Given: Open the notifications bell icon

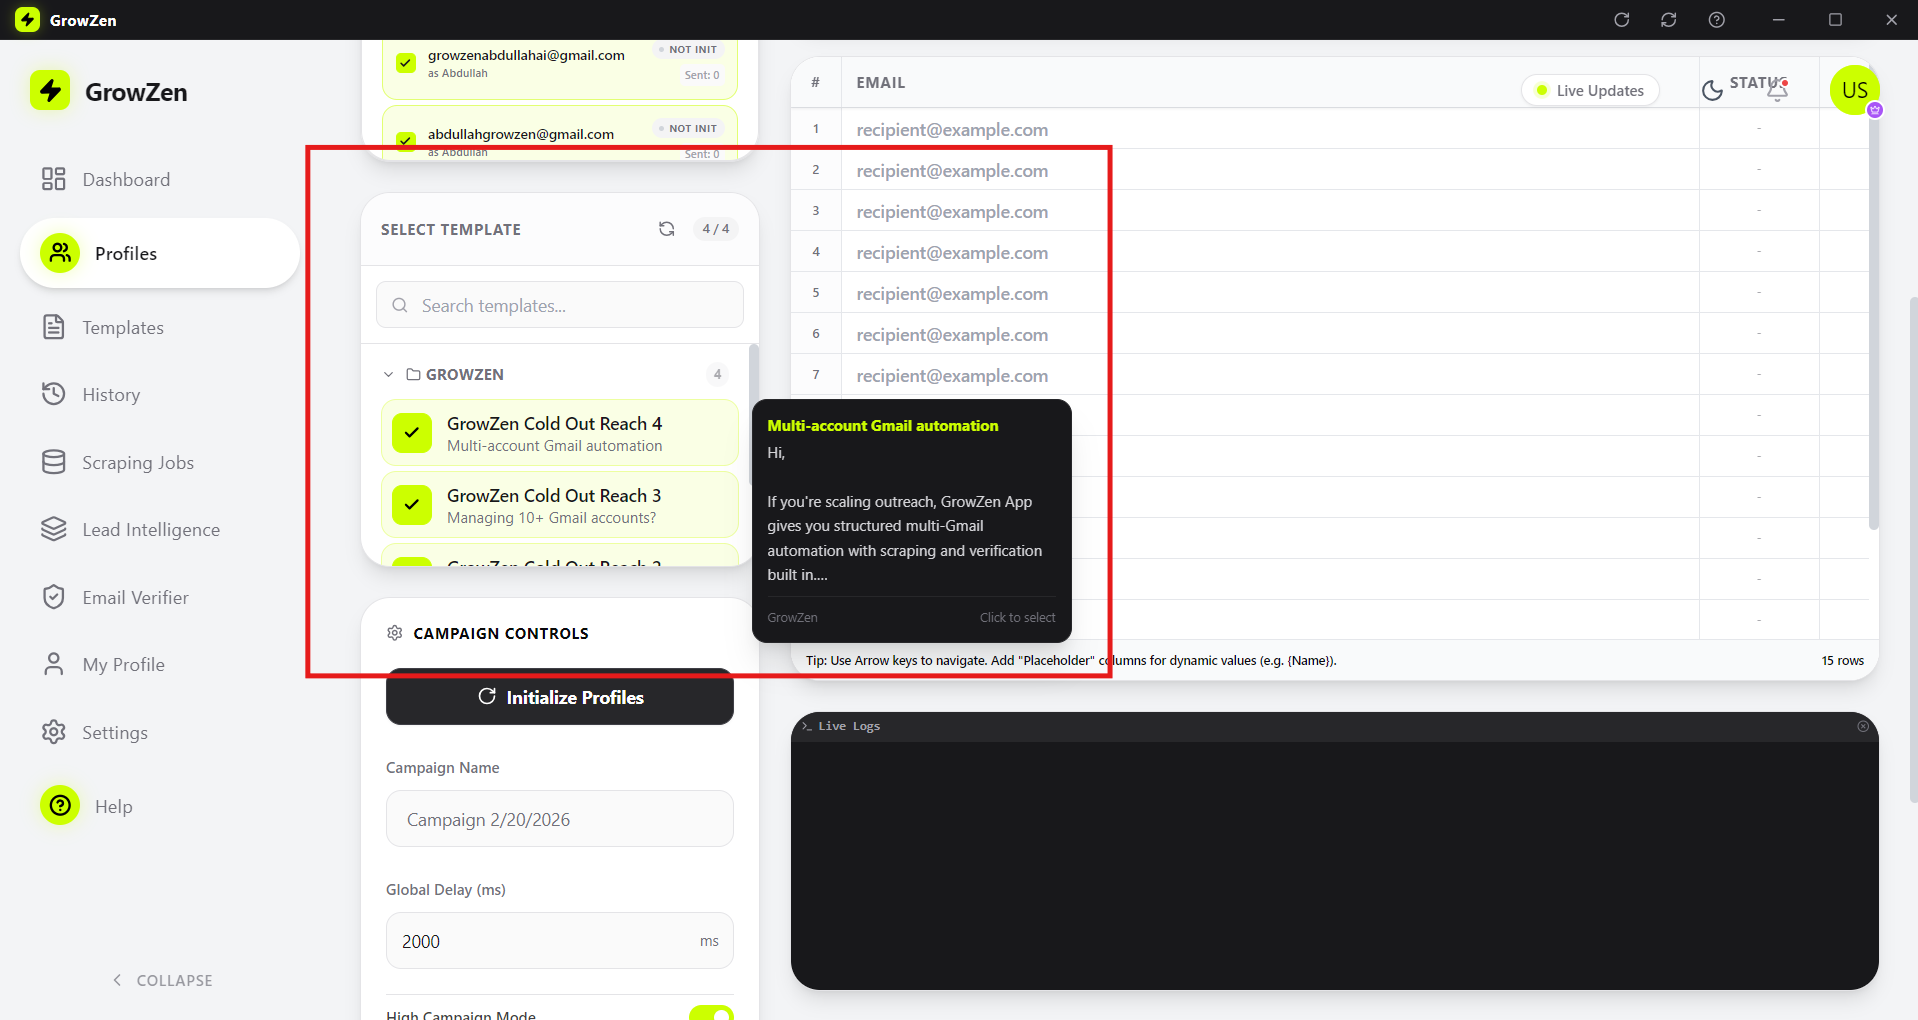Looking at the screenshot, I should (x=1777, y=91).
